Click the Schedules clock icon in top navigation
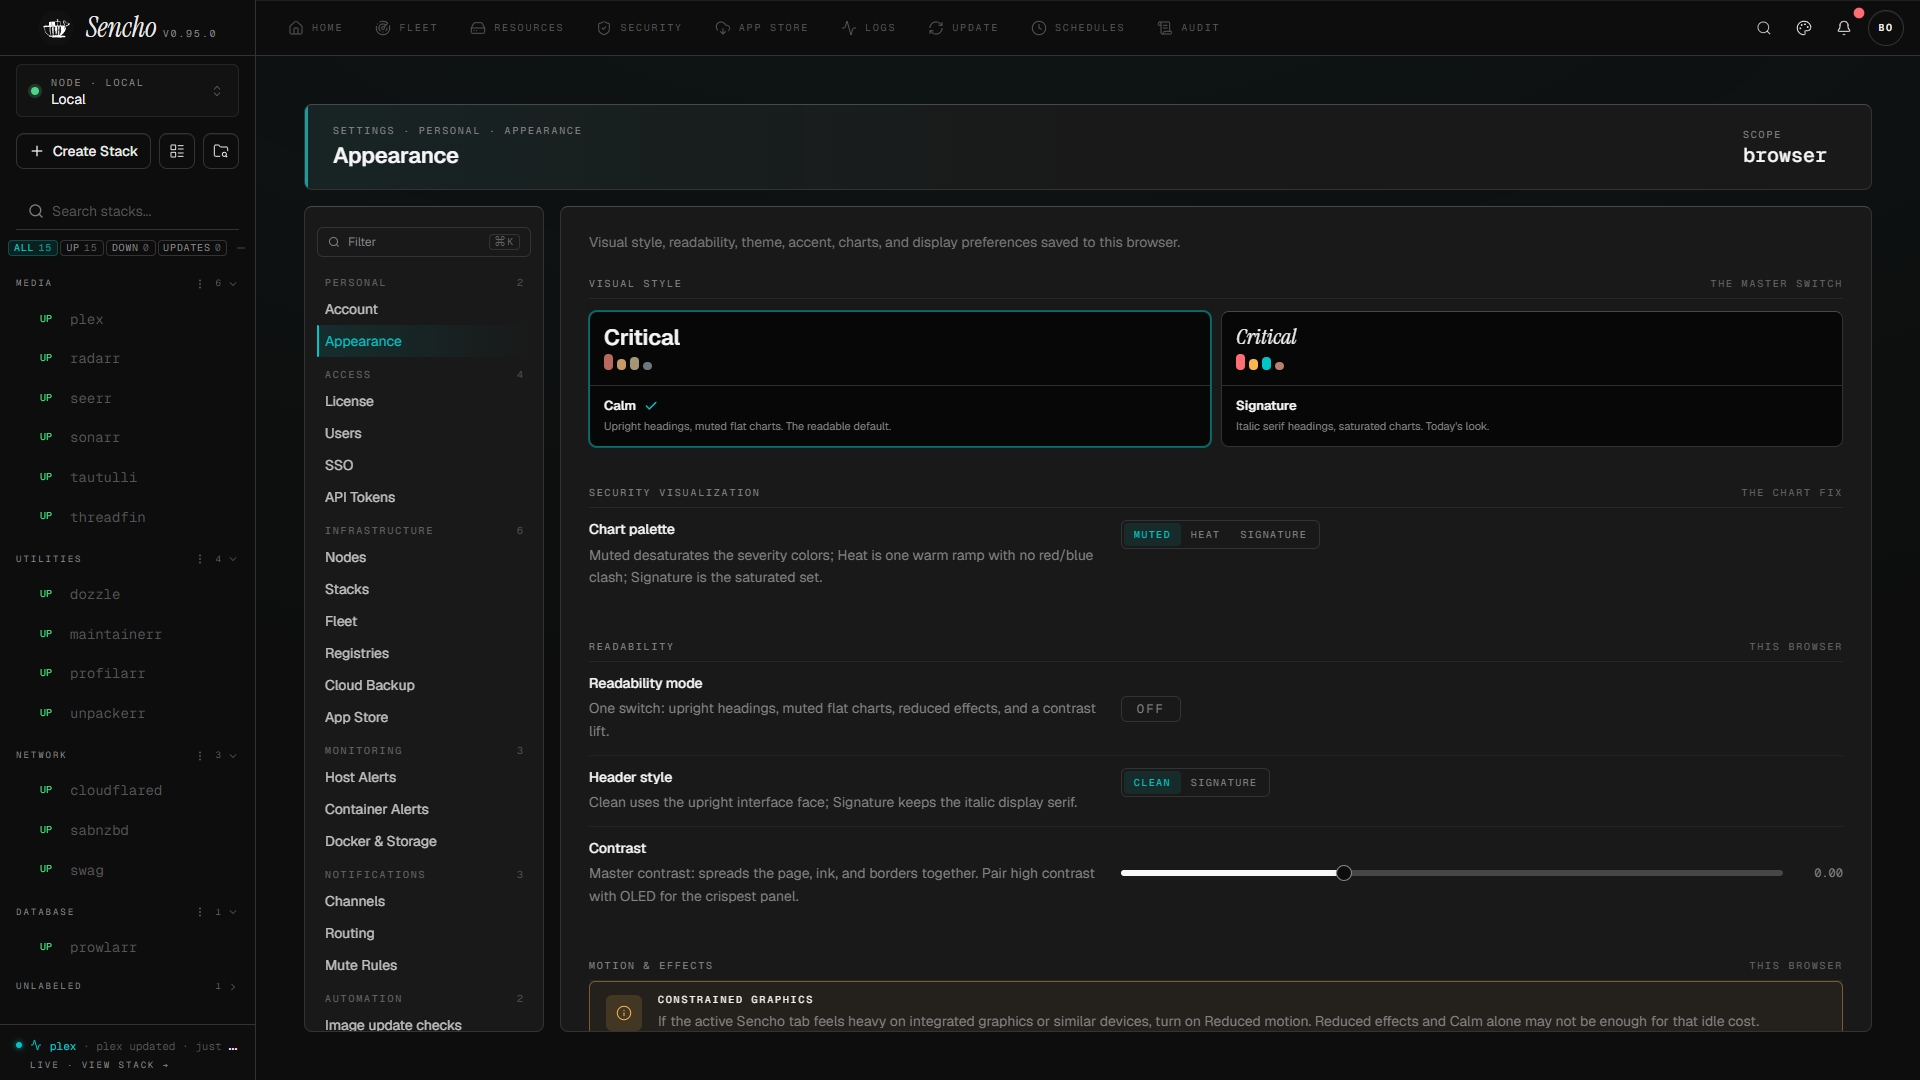This screenshot has width=1920, height=1080. click(1039, 28)
